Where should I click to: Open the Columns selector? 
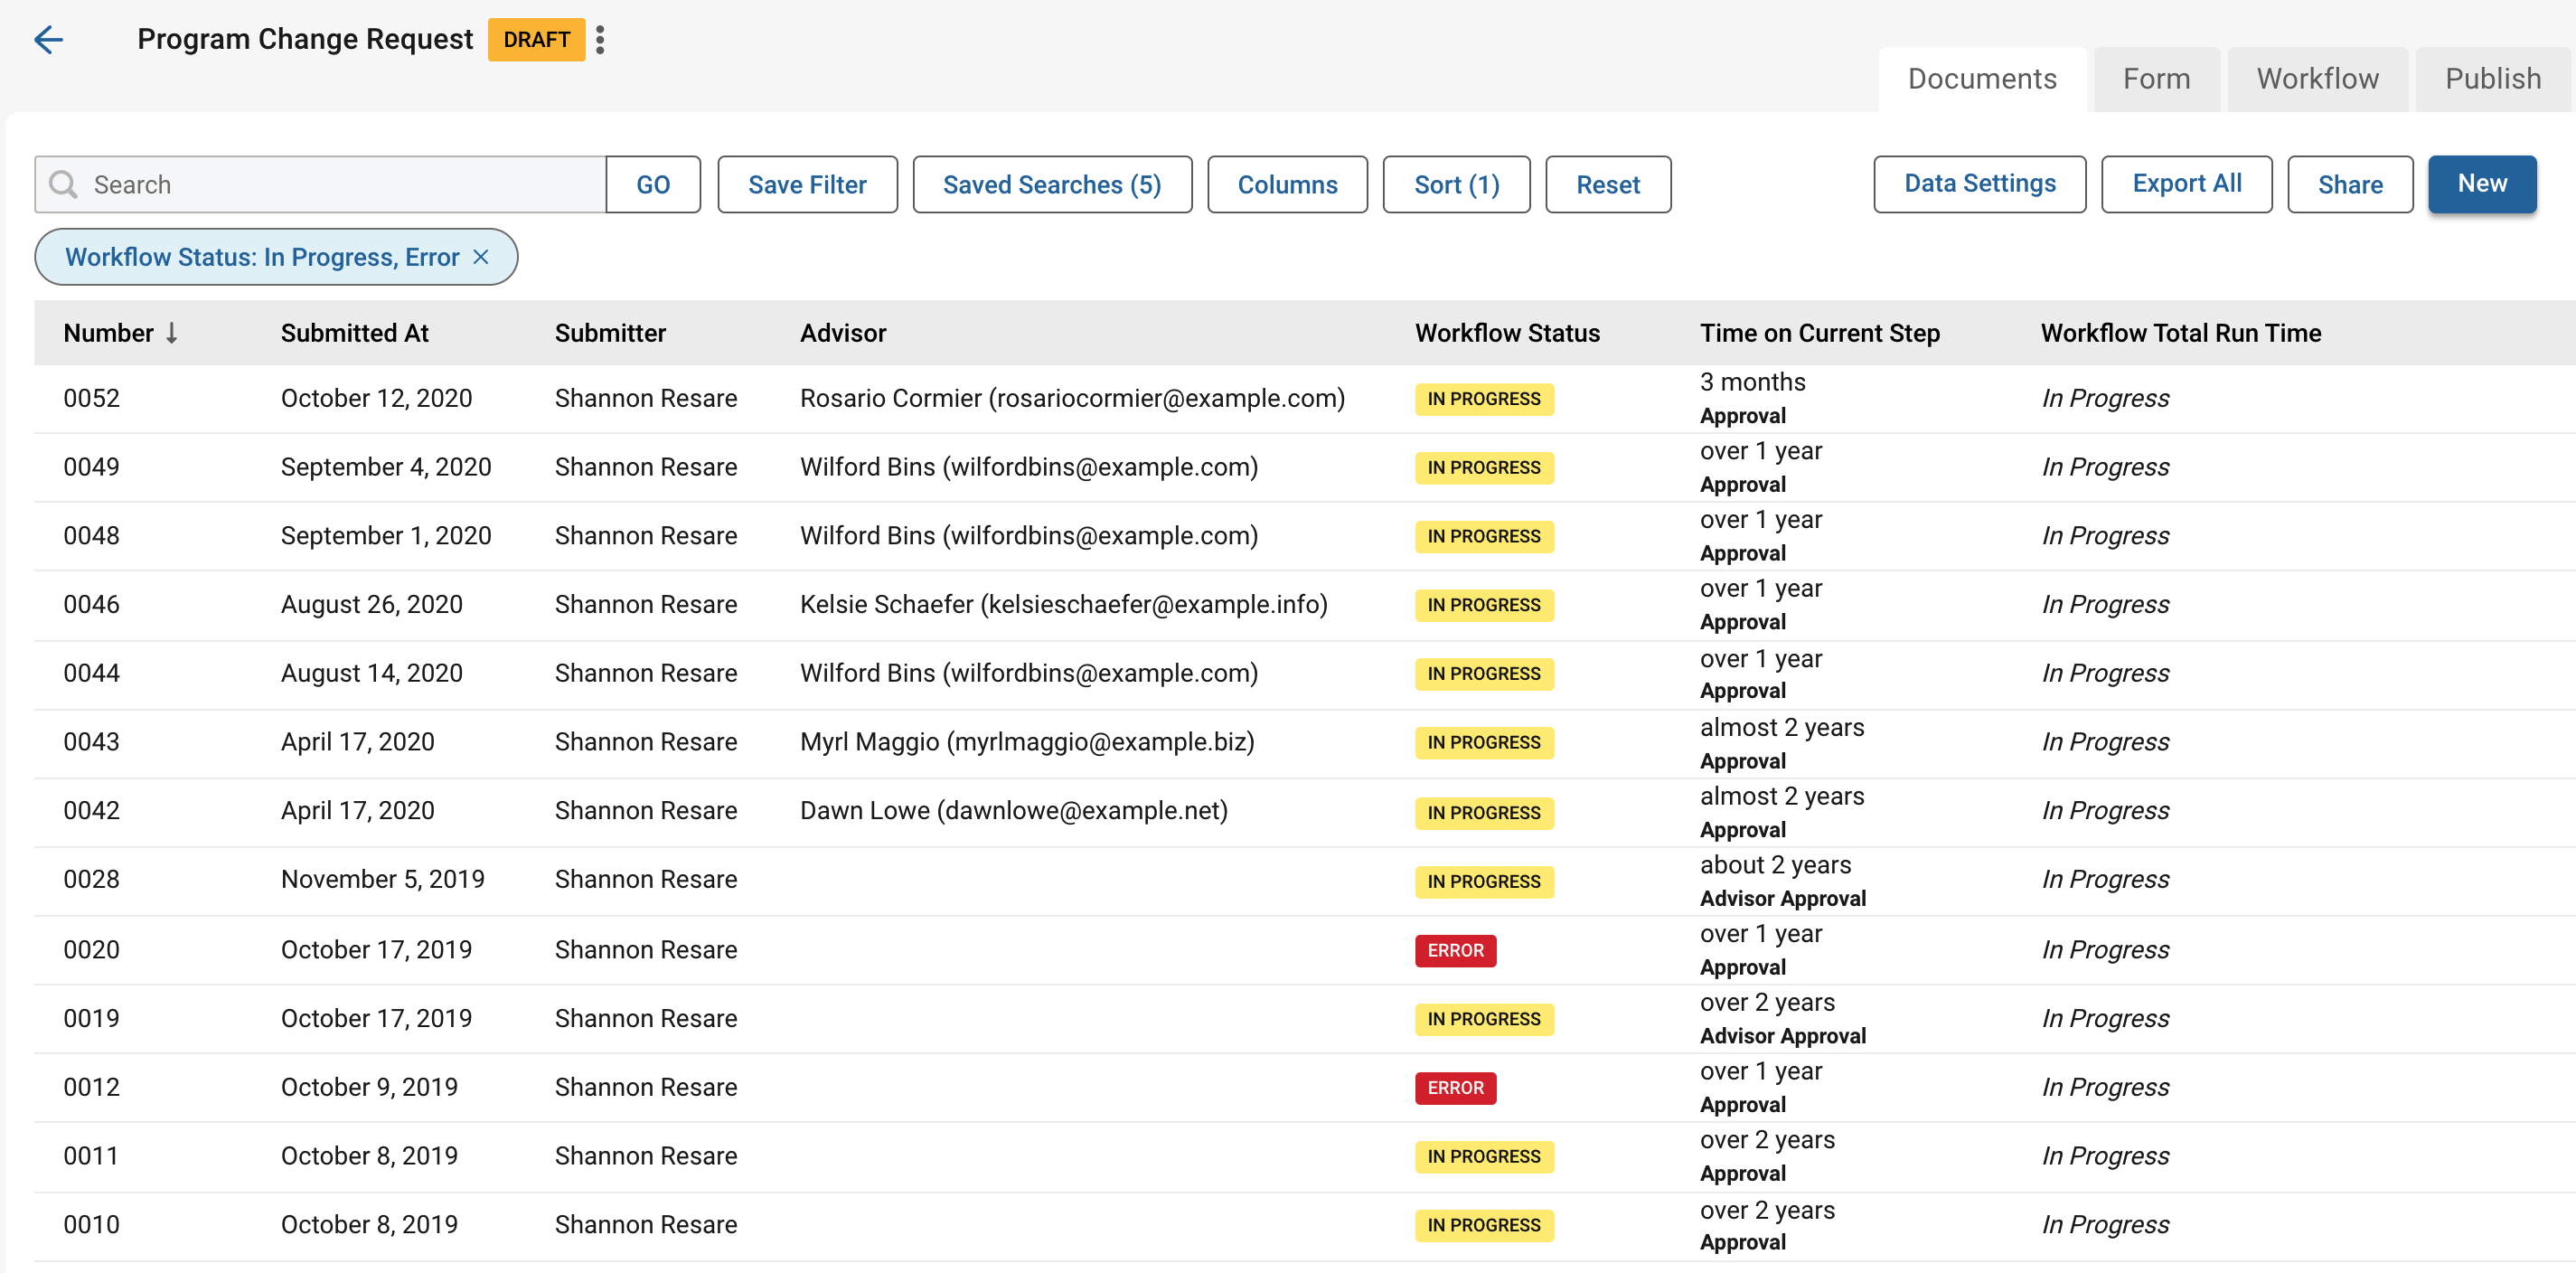(x=1287, y=184)
